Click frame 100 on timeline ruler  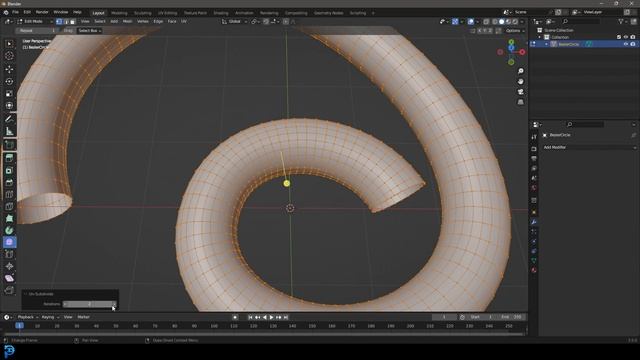pos(214,326)
